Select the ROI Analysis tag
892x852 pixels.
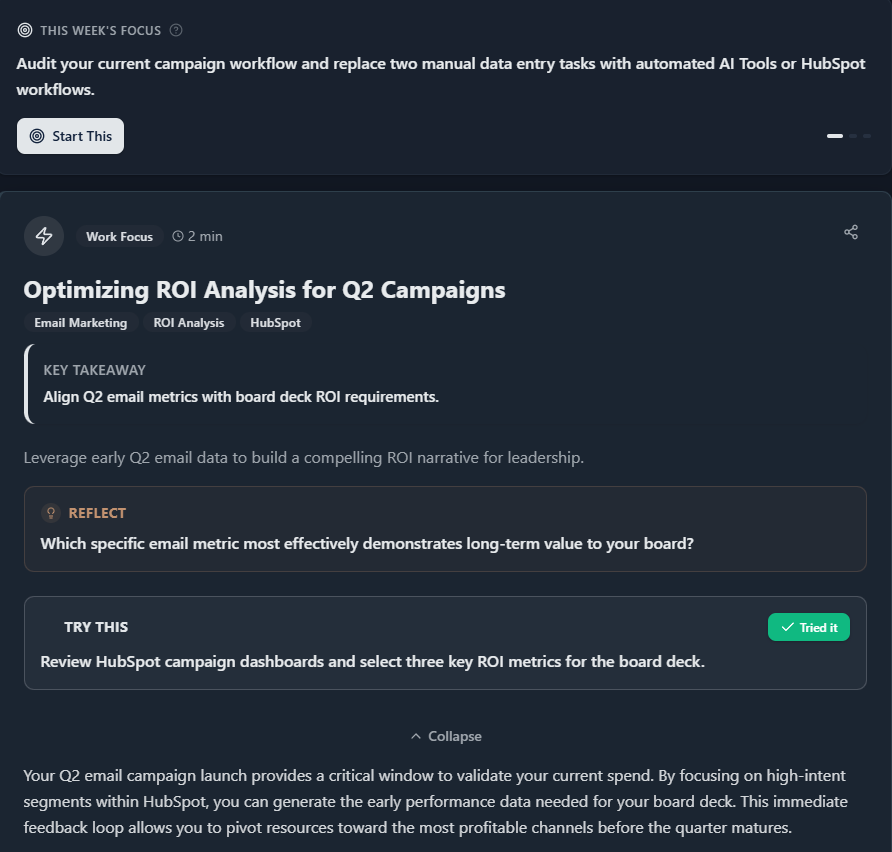pos(189,323)
